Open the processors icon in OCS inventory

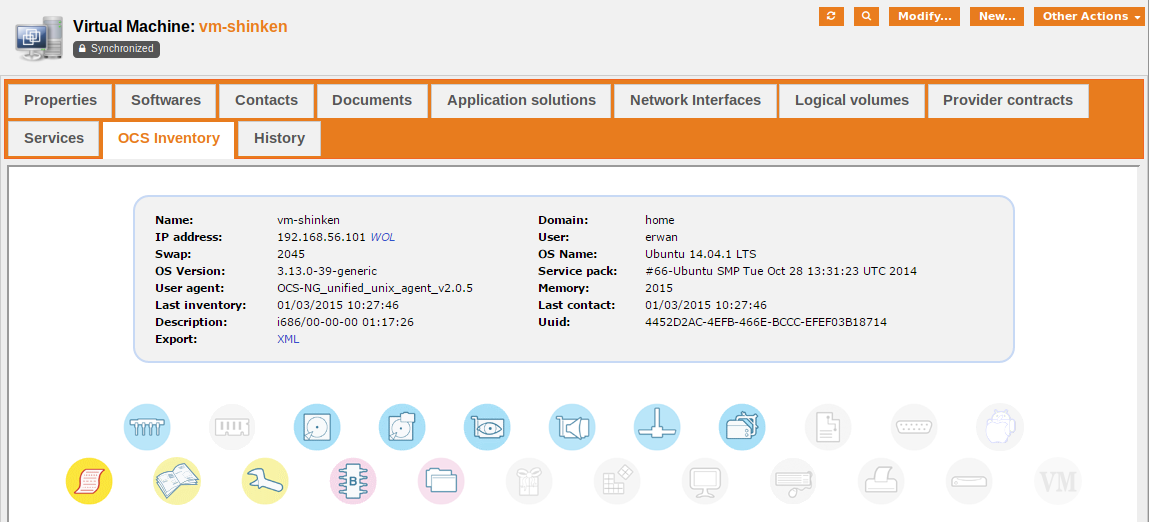147,427
